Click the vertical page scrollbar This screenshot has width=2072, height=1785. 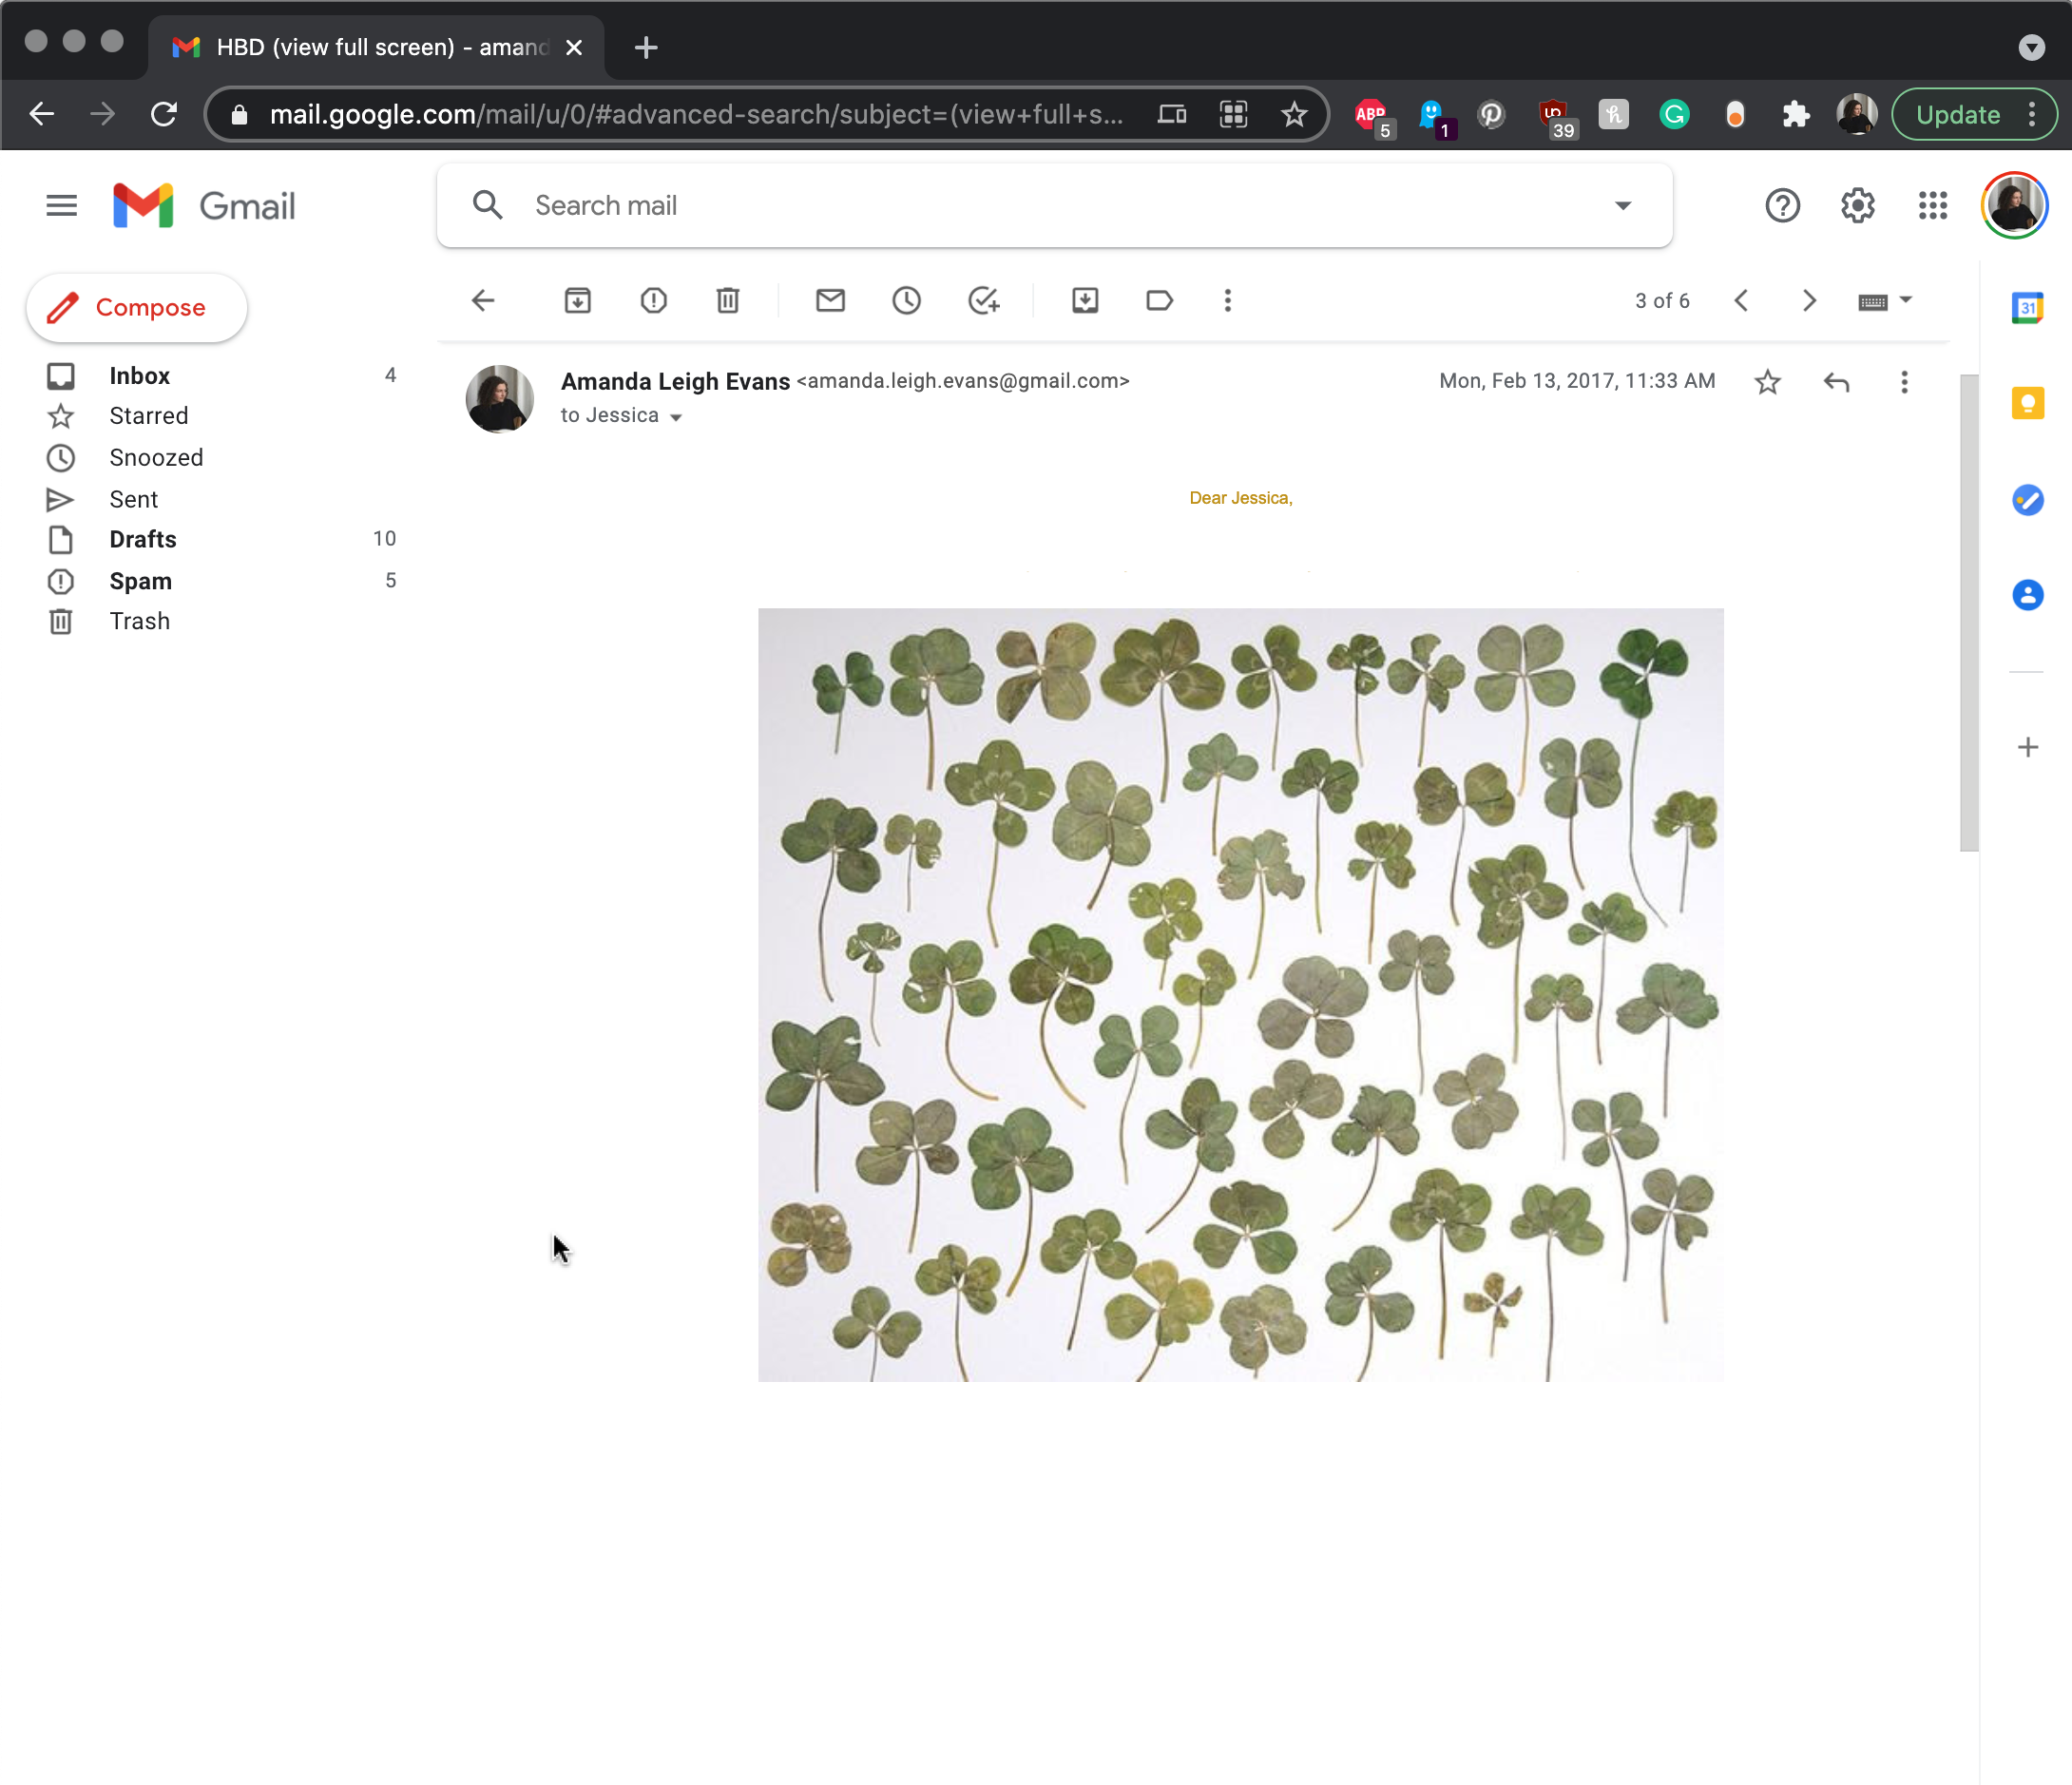pos(1969,612)
